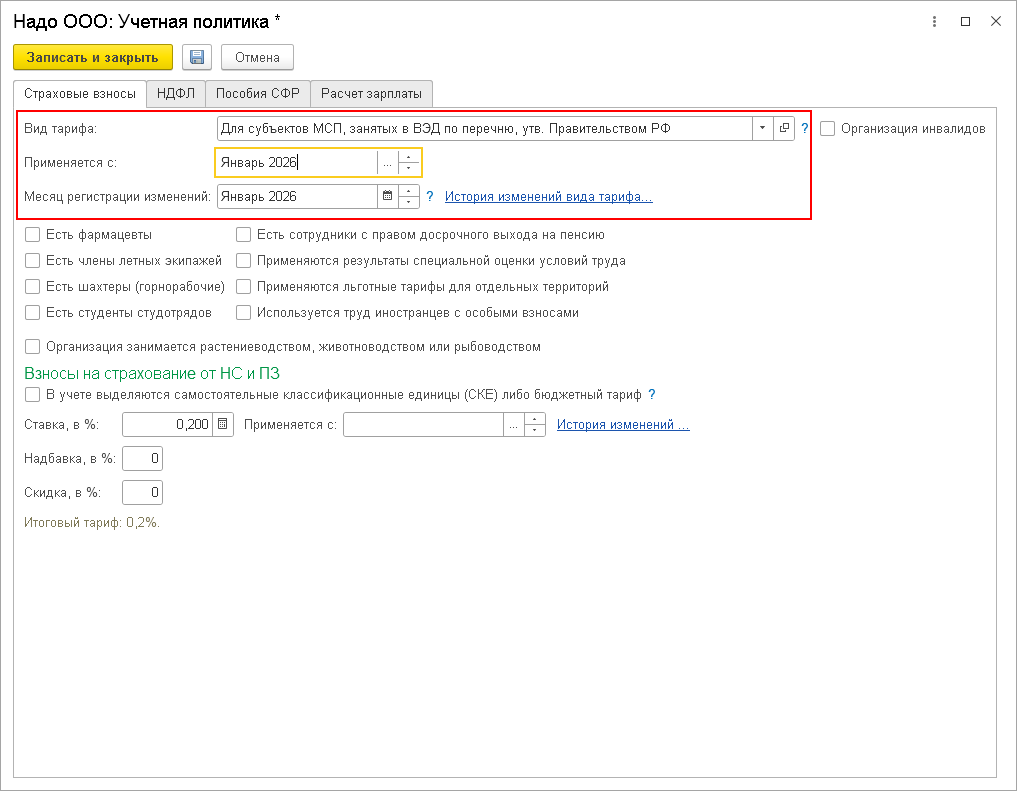
Task: Check the Есть фармацевты option
Action: 33,235
